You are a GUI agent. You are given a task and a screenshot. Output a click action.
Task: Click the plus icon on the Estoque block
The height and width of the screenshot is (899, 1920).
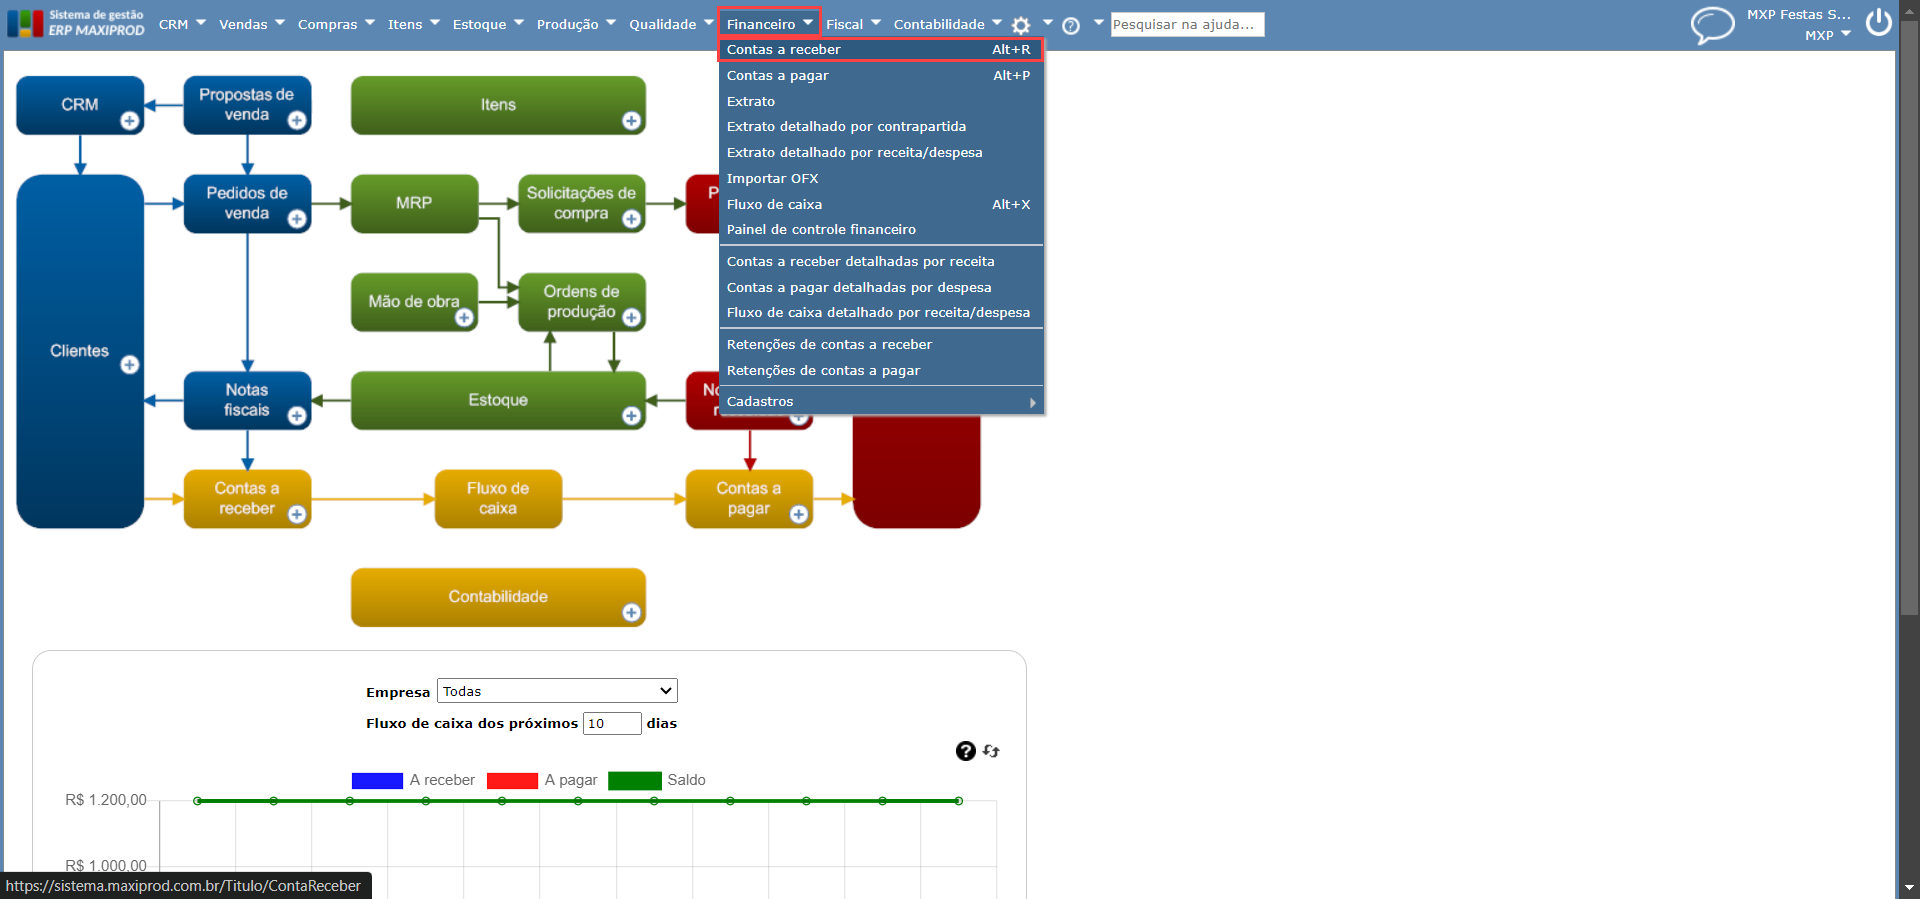pos(631,416)
